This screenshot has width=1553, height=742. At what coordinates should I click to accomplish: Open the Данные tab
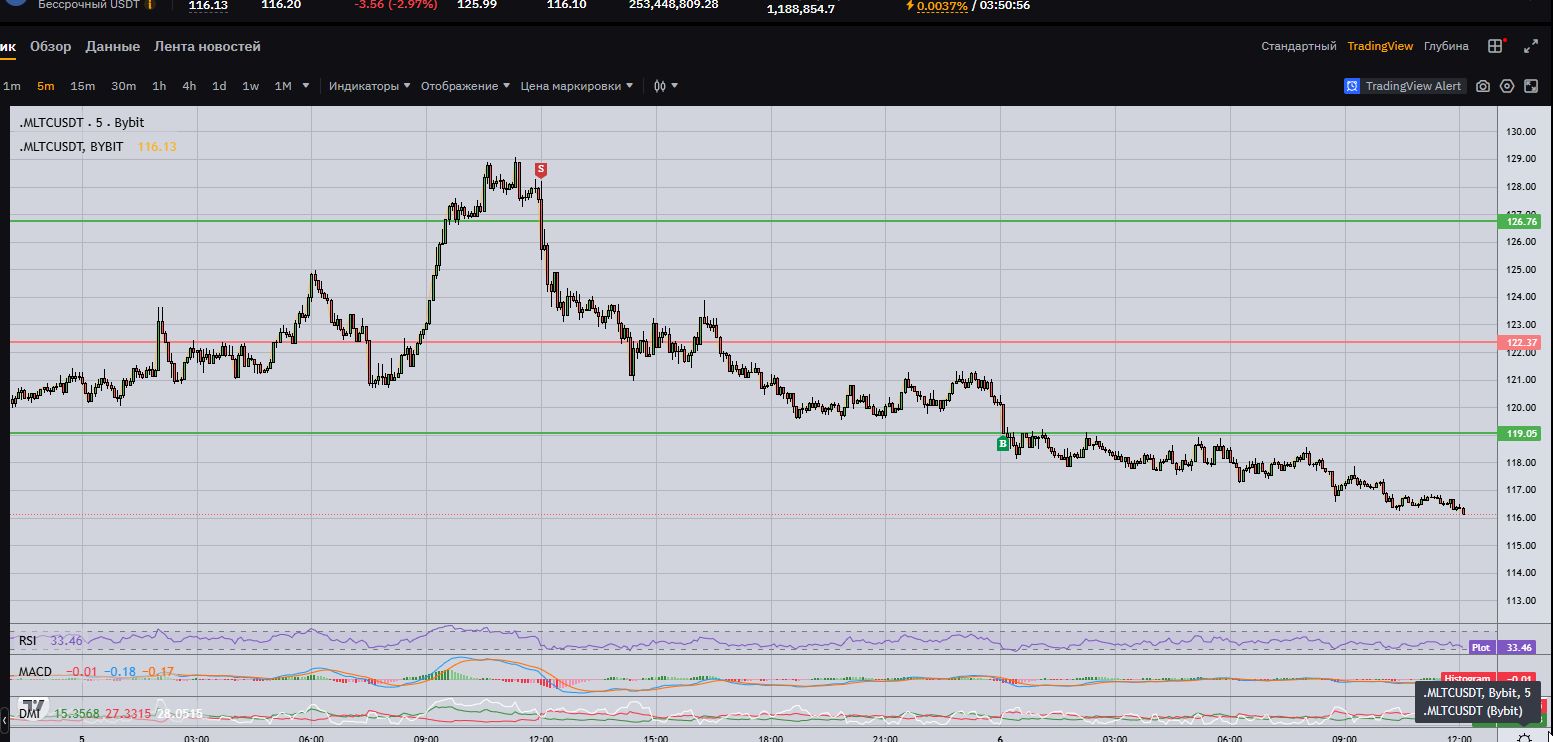tap(112, 46)
